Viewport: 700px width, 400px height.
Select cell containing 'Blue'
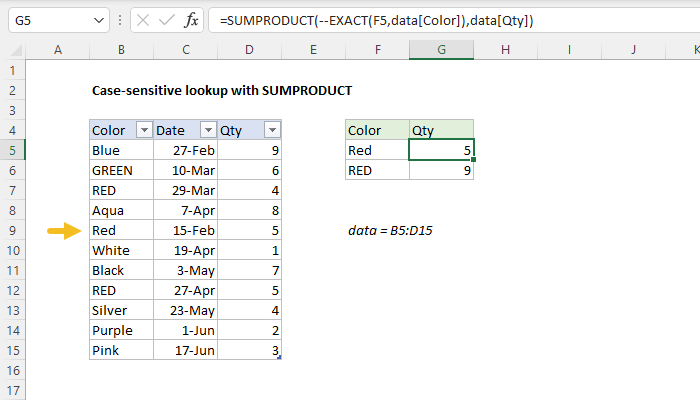[x=121, y=150]
